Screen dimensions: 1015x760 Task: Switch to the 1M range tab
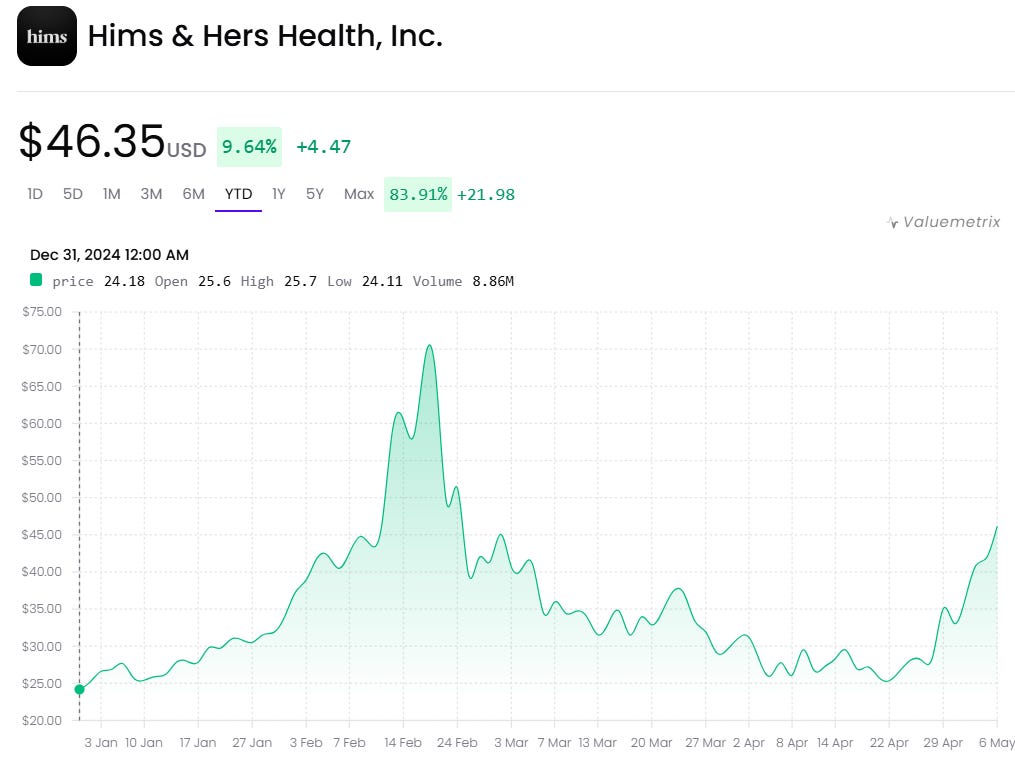click(x=111, y=194)
